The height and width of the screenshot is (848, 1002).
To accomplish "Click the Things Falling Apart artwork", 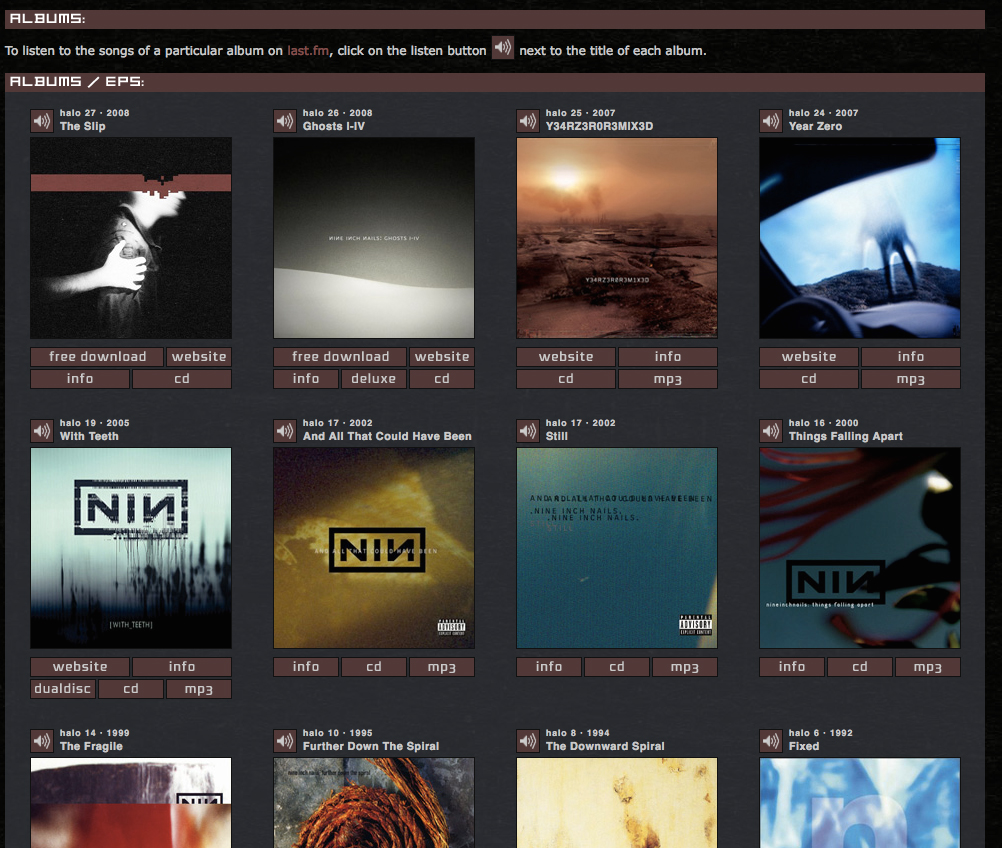I will coord(859,548).
